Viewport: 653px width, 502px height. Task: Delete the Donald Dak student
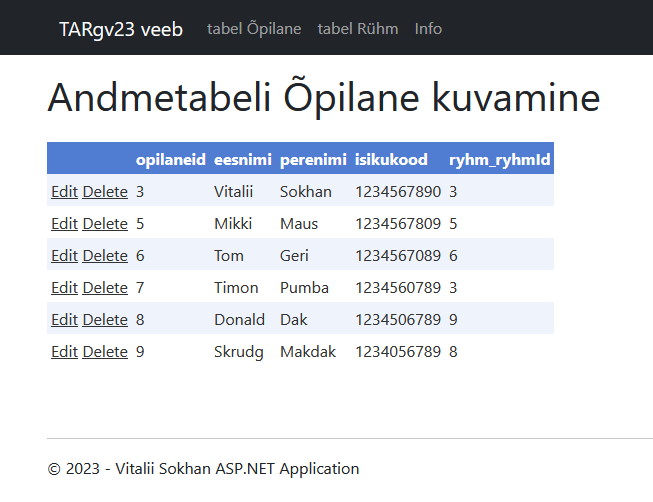[105, 320]
